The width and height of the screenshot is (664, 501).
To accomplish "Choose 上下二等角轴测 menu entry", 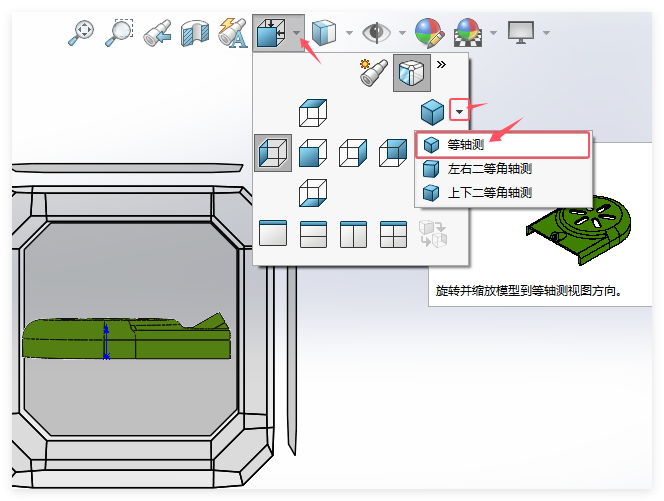I will (503, 193).
